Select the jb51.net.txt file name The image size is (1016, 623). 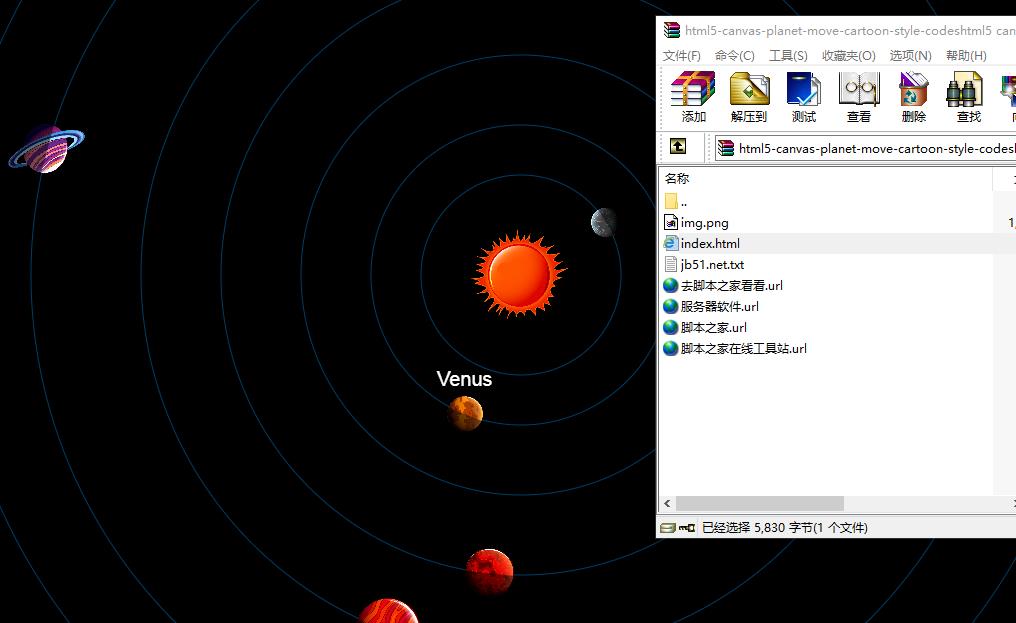712,264
